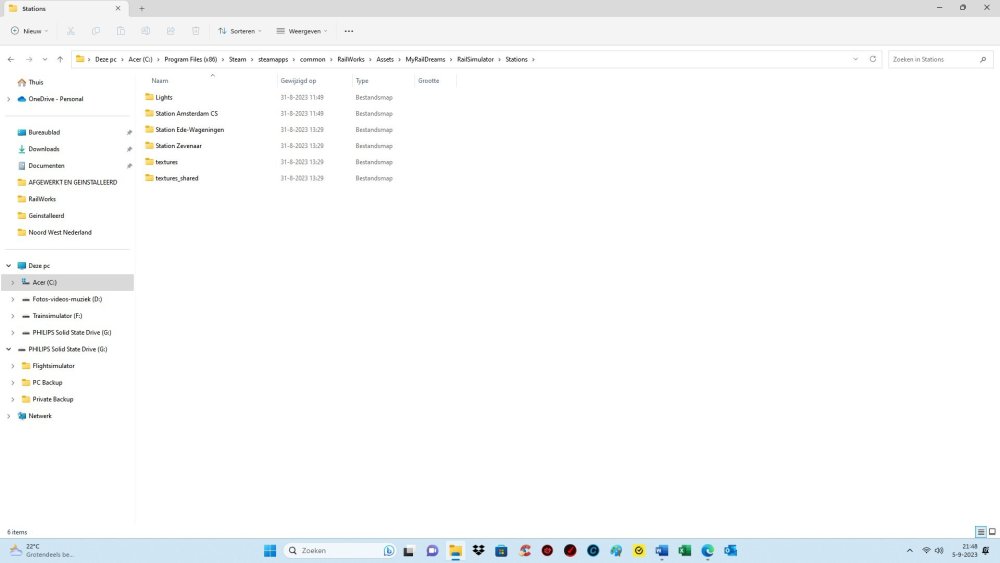
Task: Switch to details view at bottom right
Action: coord(980,532)
